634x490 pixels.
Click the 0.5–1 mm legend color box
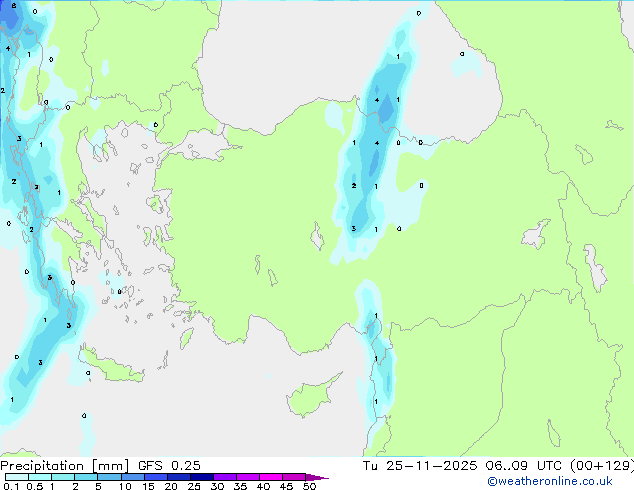coord(40,477)
